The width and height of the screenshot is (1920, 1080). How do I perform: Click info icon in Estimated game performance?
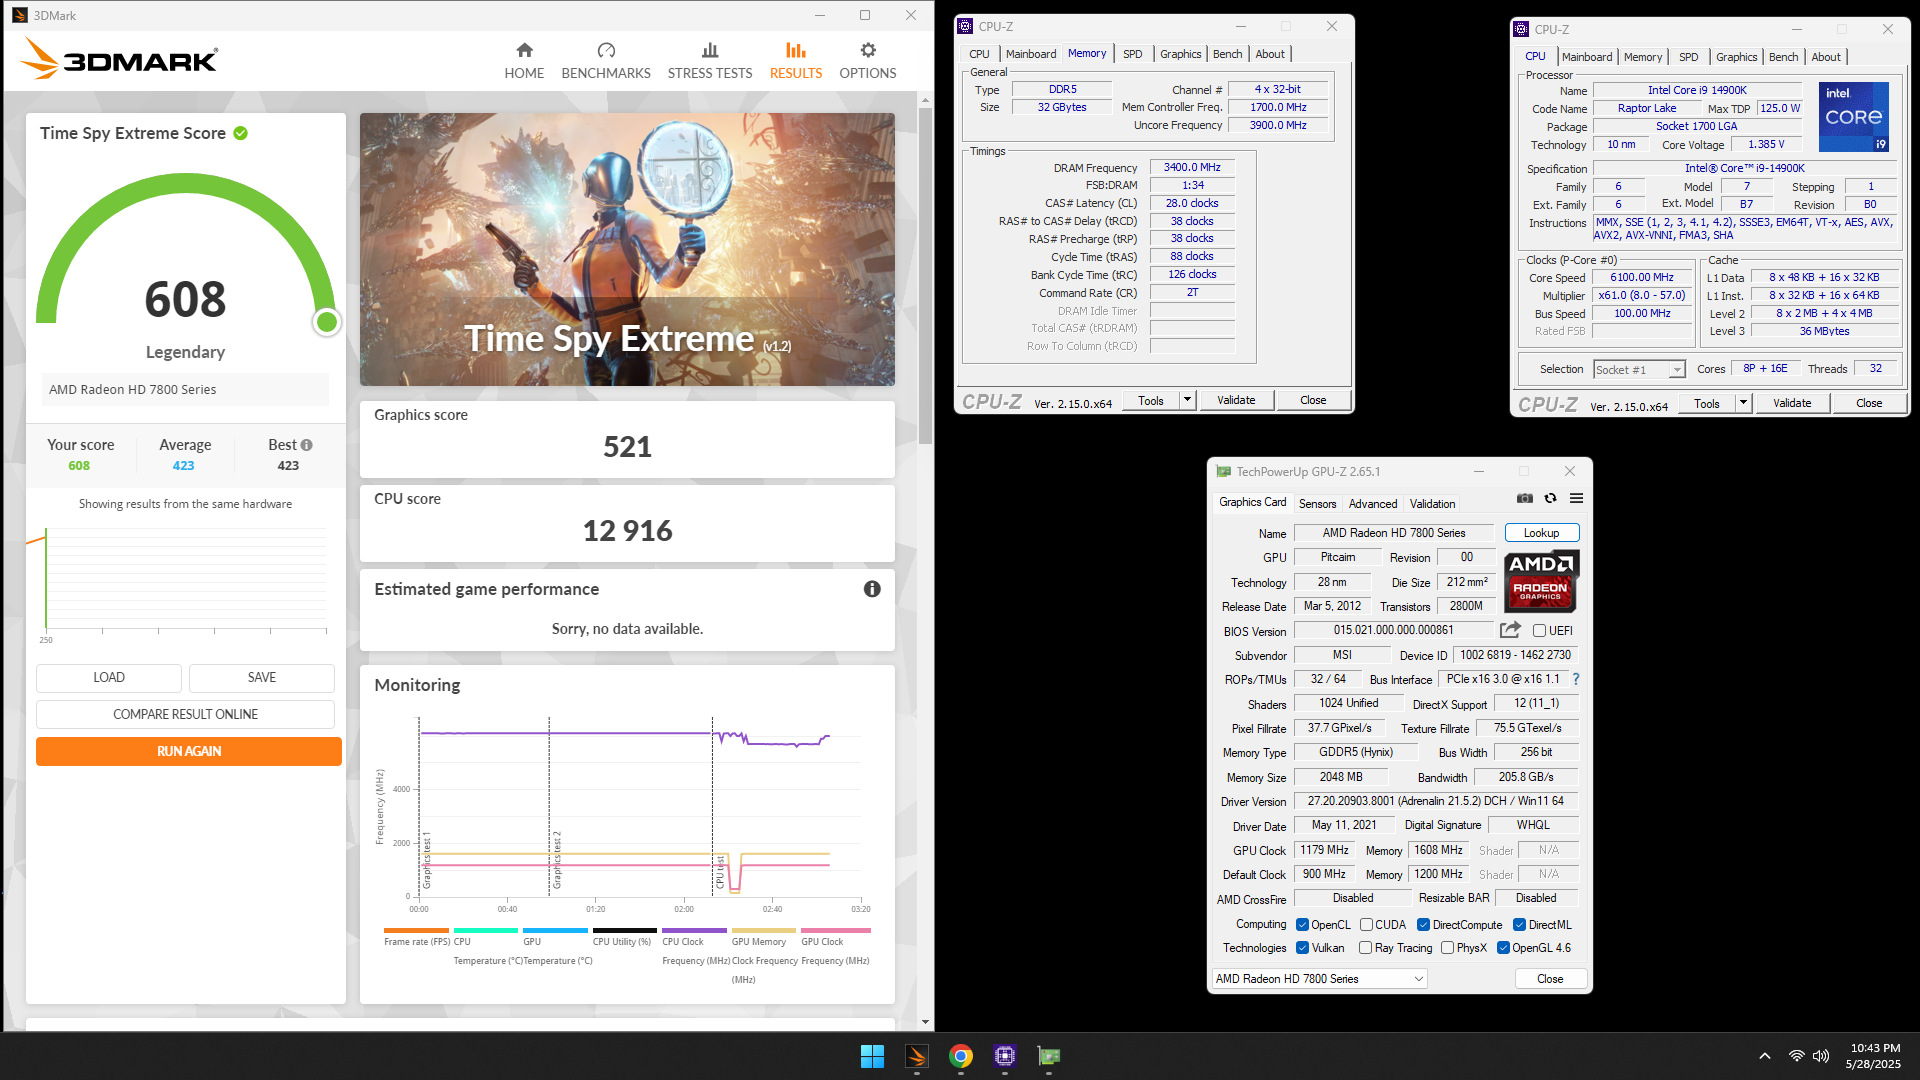(872, 589)
